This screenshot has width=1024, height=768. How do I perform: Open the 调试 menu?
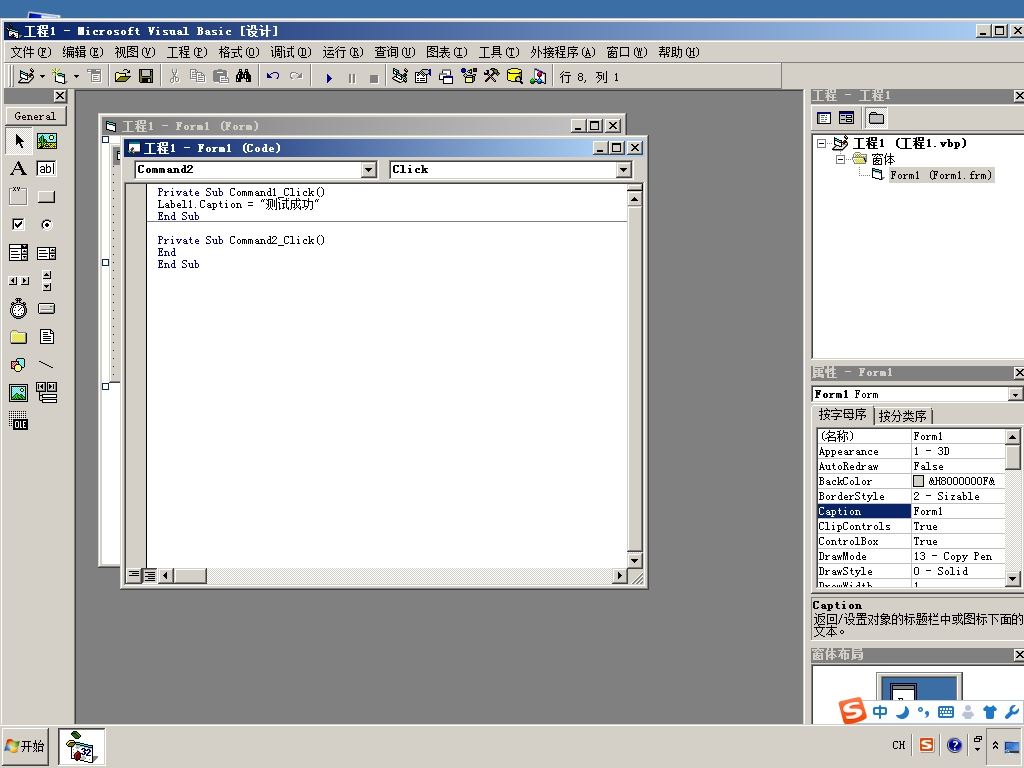[x=291, y=52]
